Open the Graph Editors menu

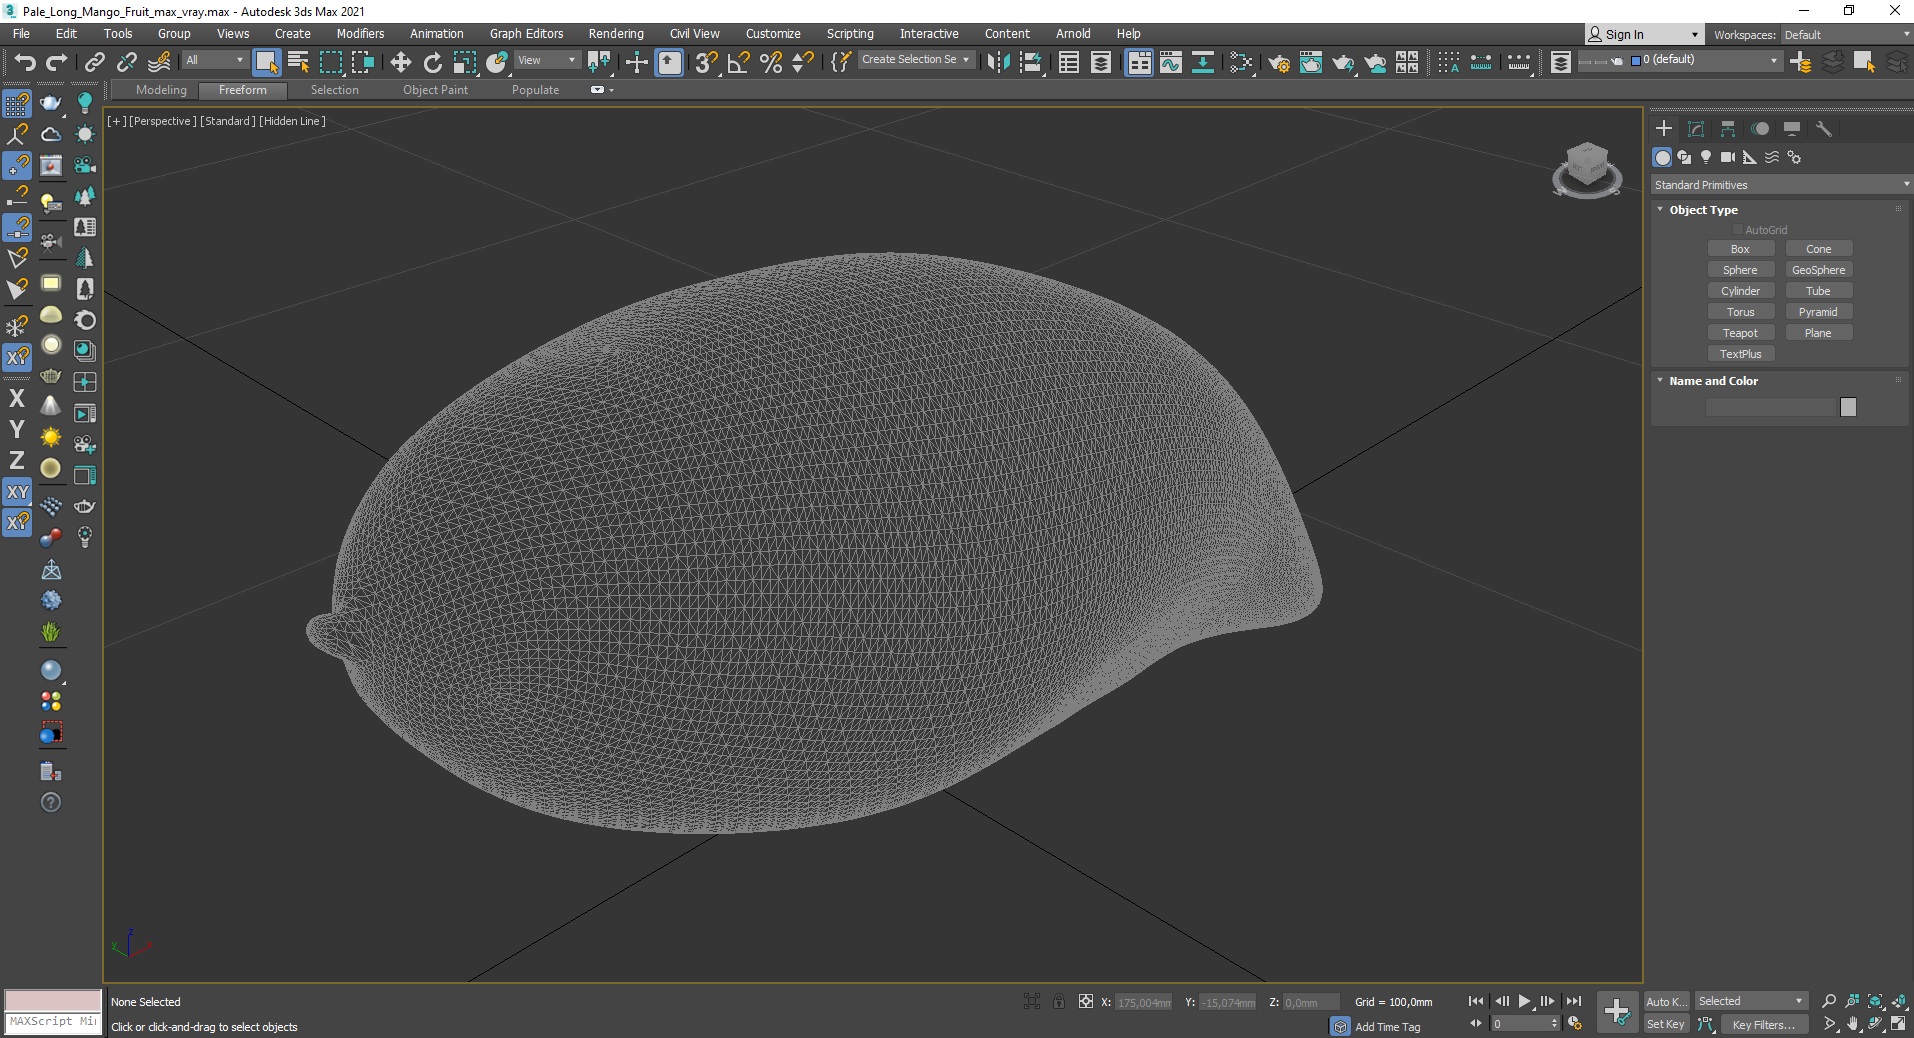click(526, 34)
